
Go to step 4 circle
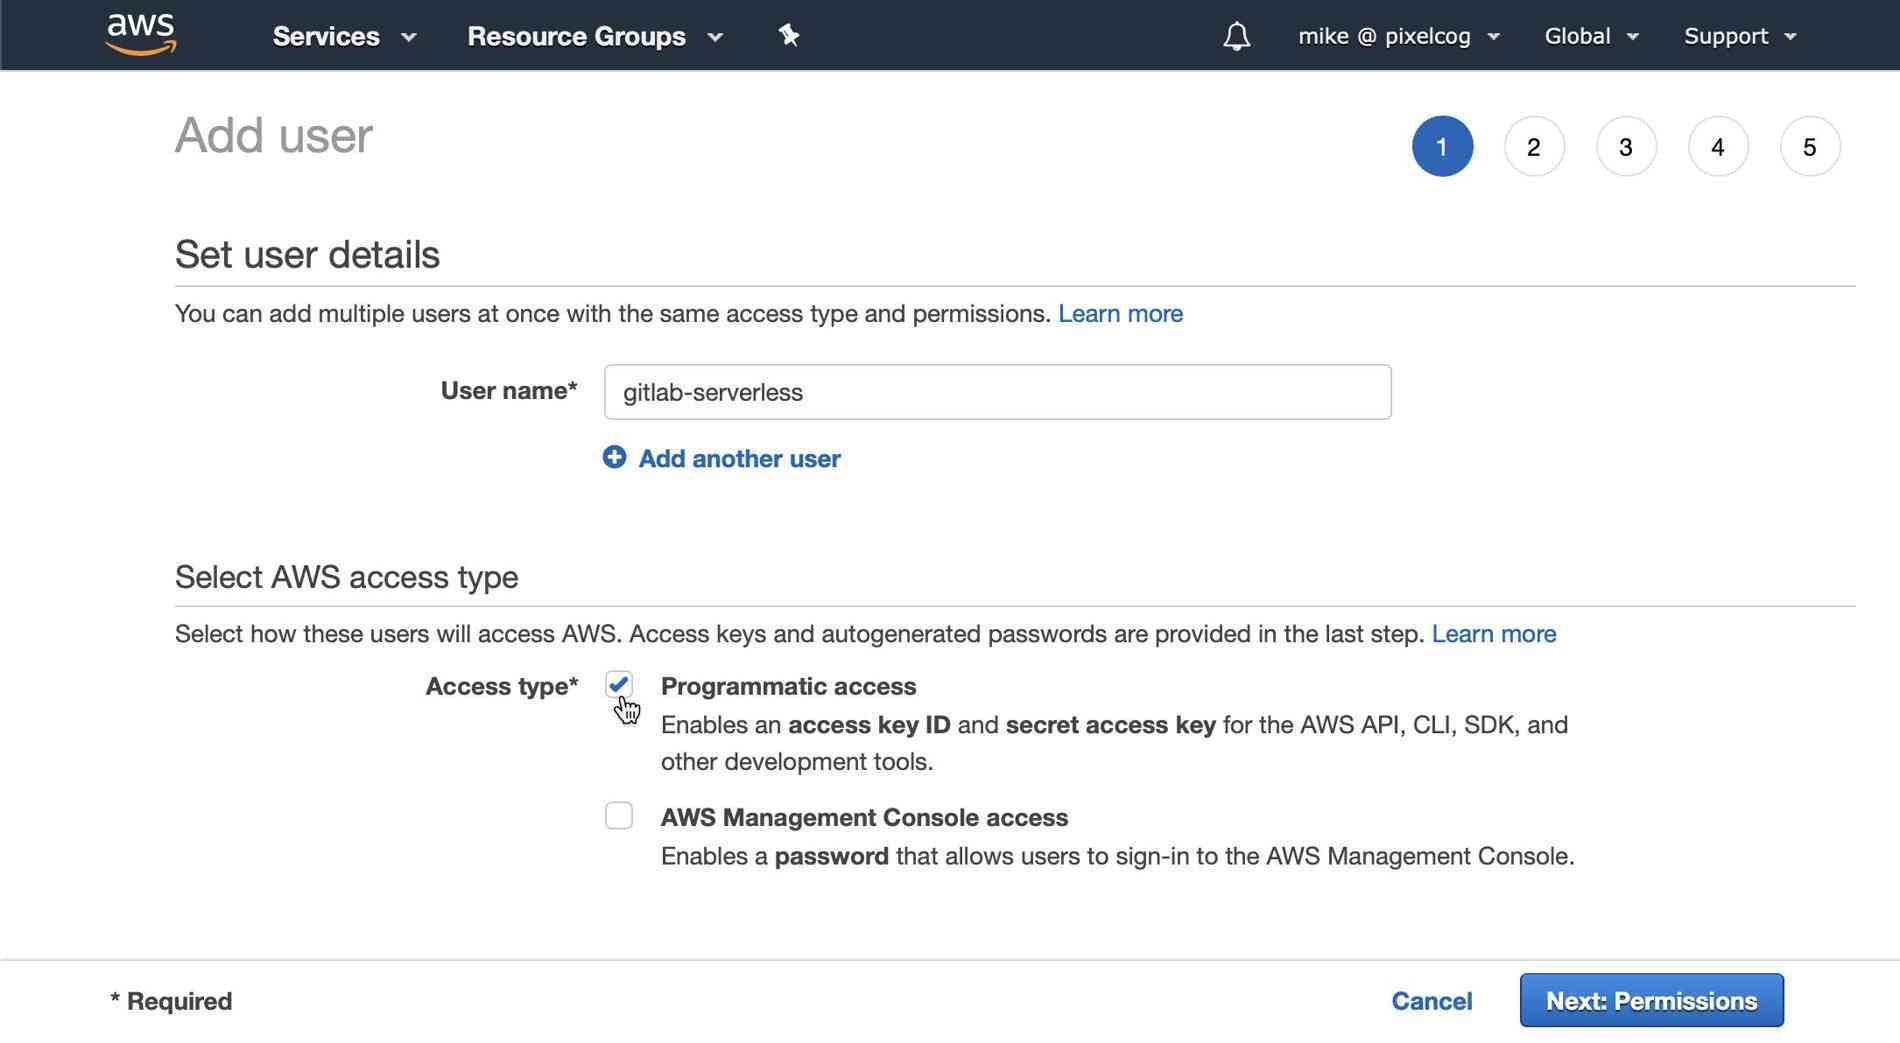[1718, 147]
